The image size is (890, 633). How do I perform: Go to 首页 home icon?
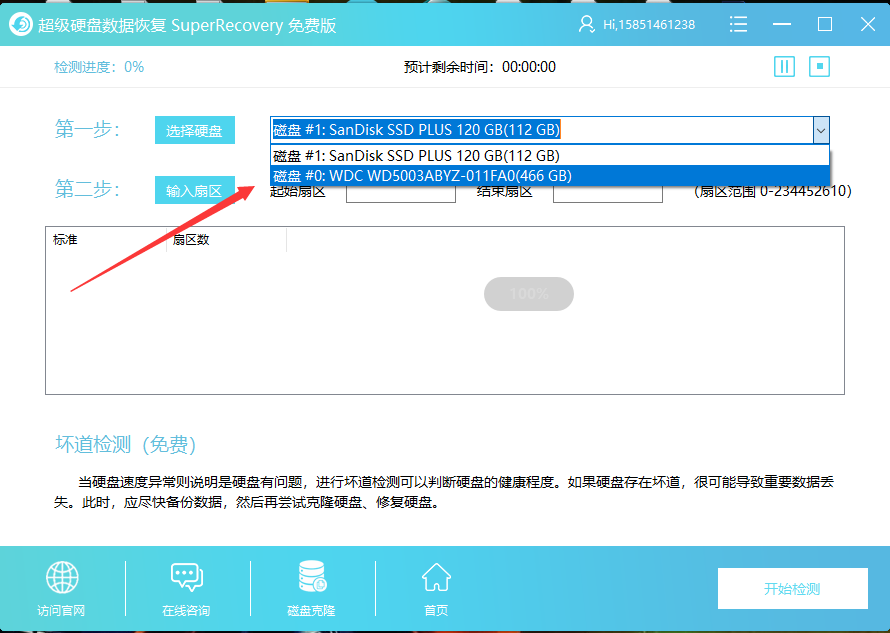[x=436, y=577]
